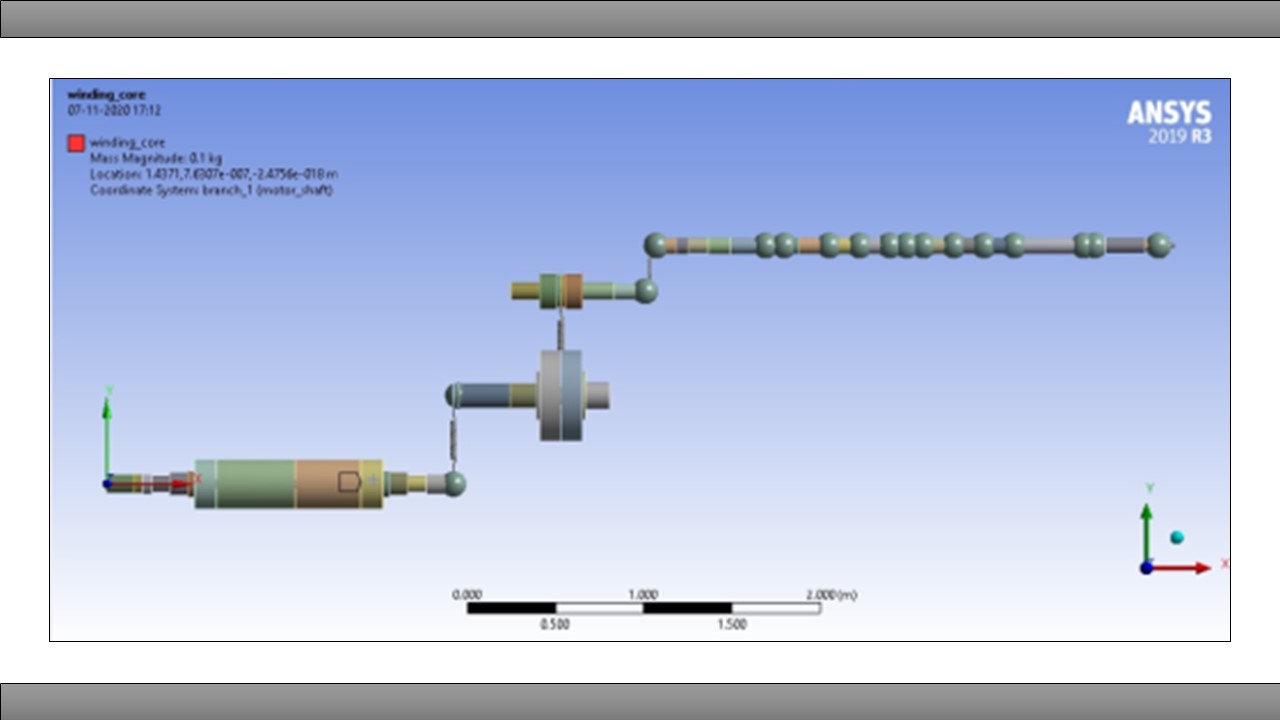
Task: Click the small coupling with green and orange rings
Action: [x=560, y=290]
